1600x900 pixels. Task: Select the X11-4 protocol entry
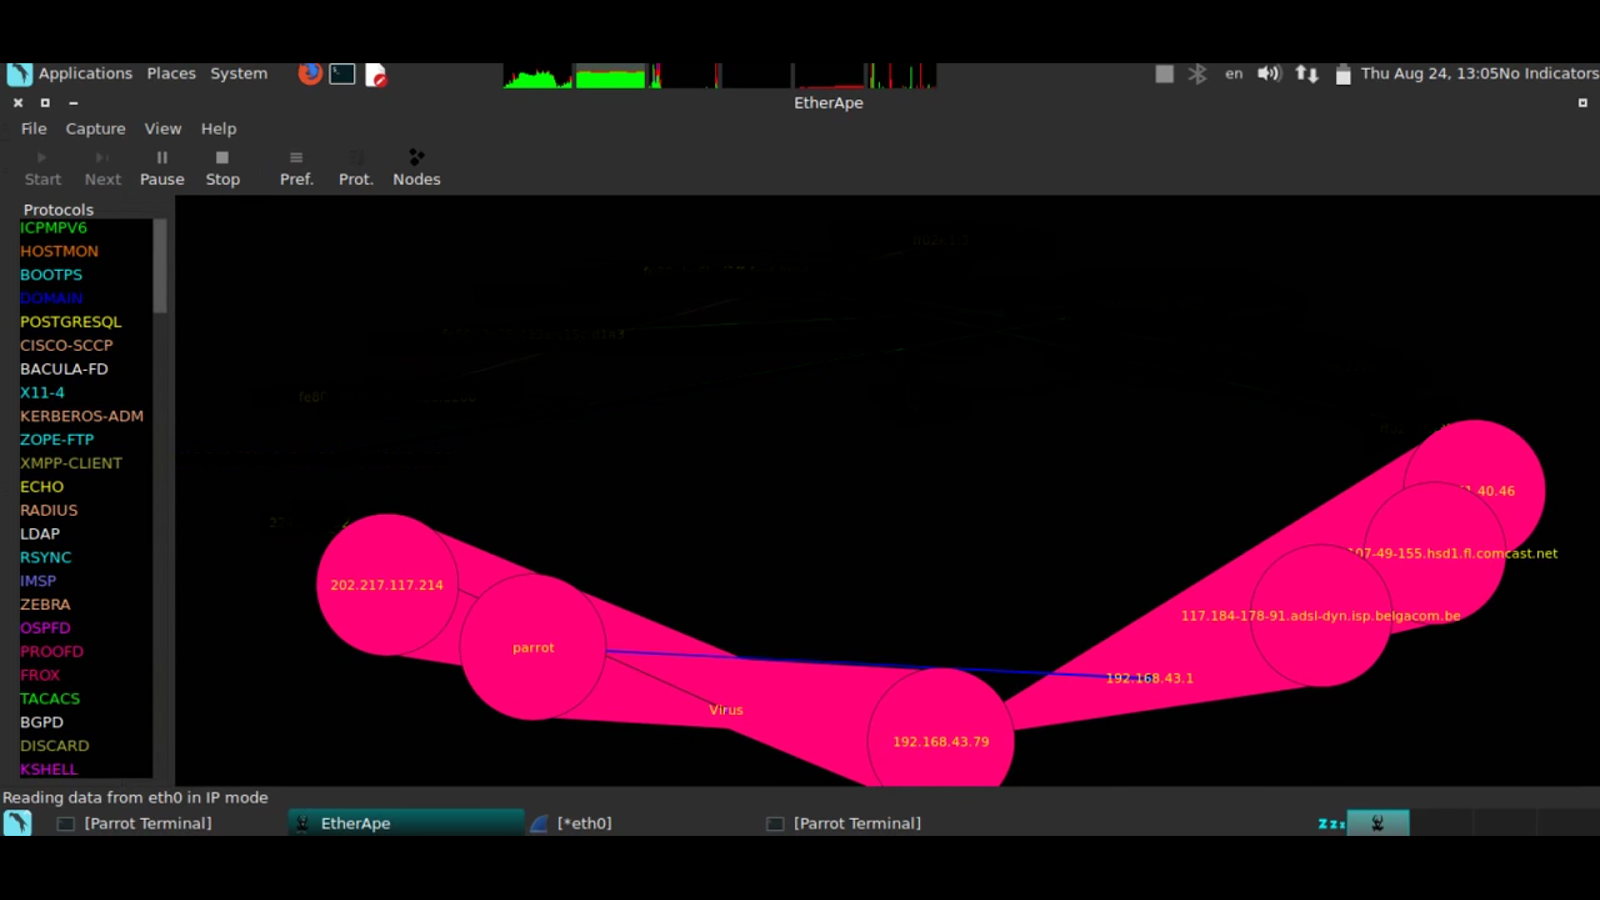(x=42, y=392)
